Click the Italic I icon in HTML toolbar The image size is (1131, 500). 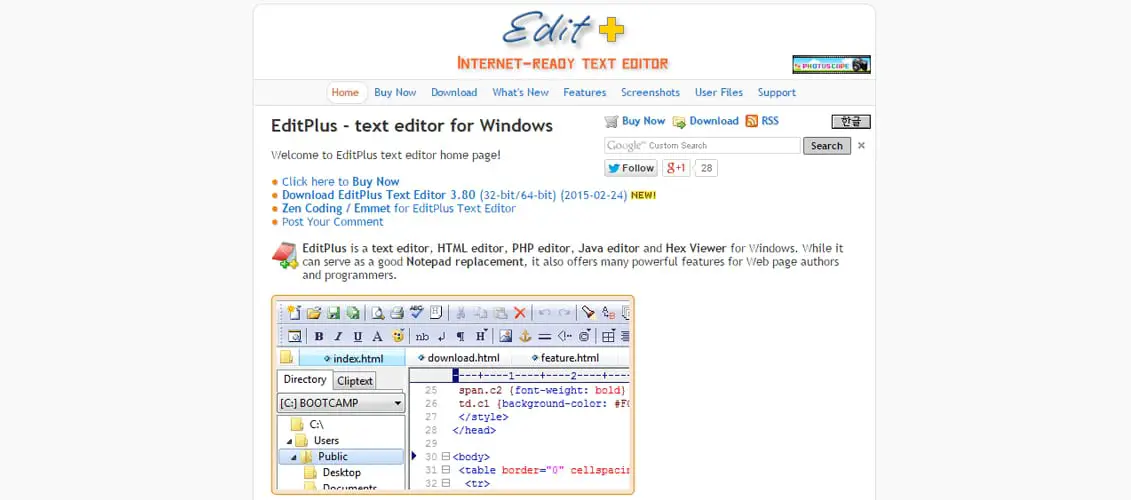(338, 336)
